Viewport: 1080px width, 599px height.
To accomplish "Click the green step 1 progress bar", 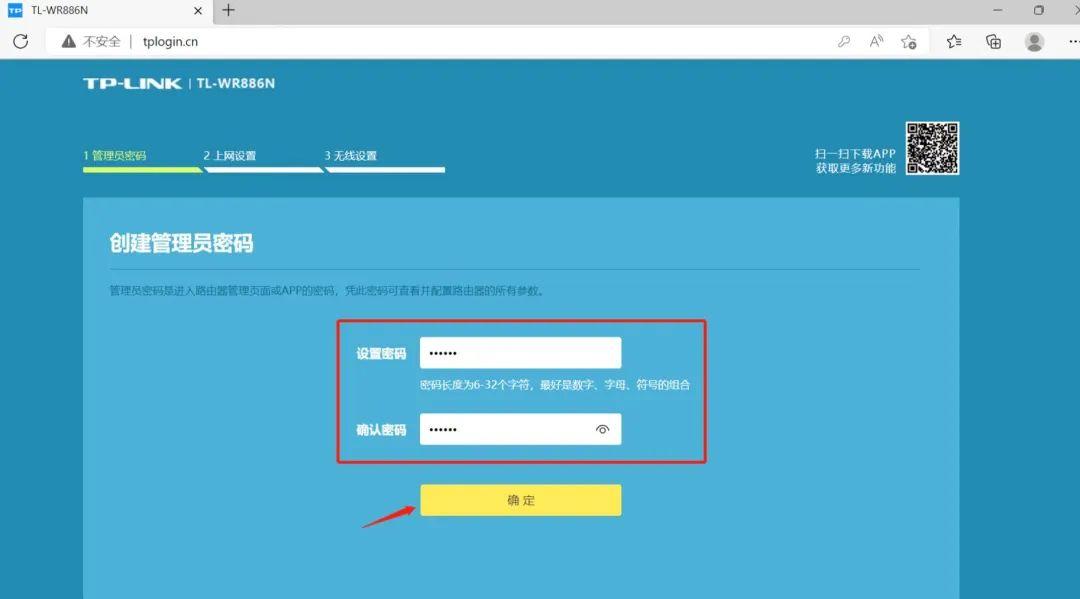I will coord(140,170).
